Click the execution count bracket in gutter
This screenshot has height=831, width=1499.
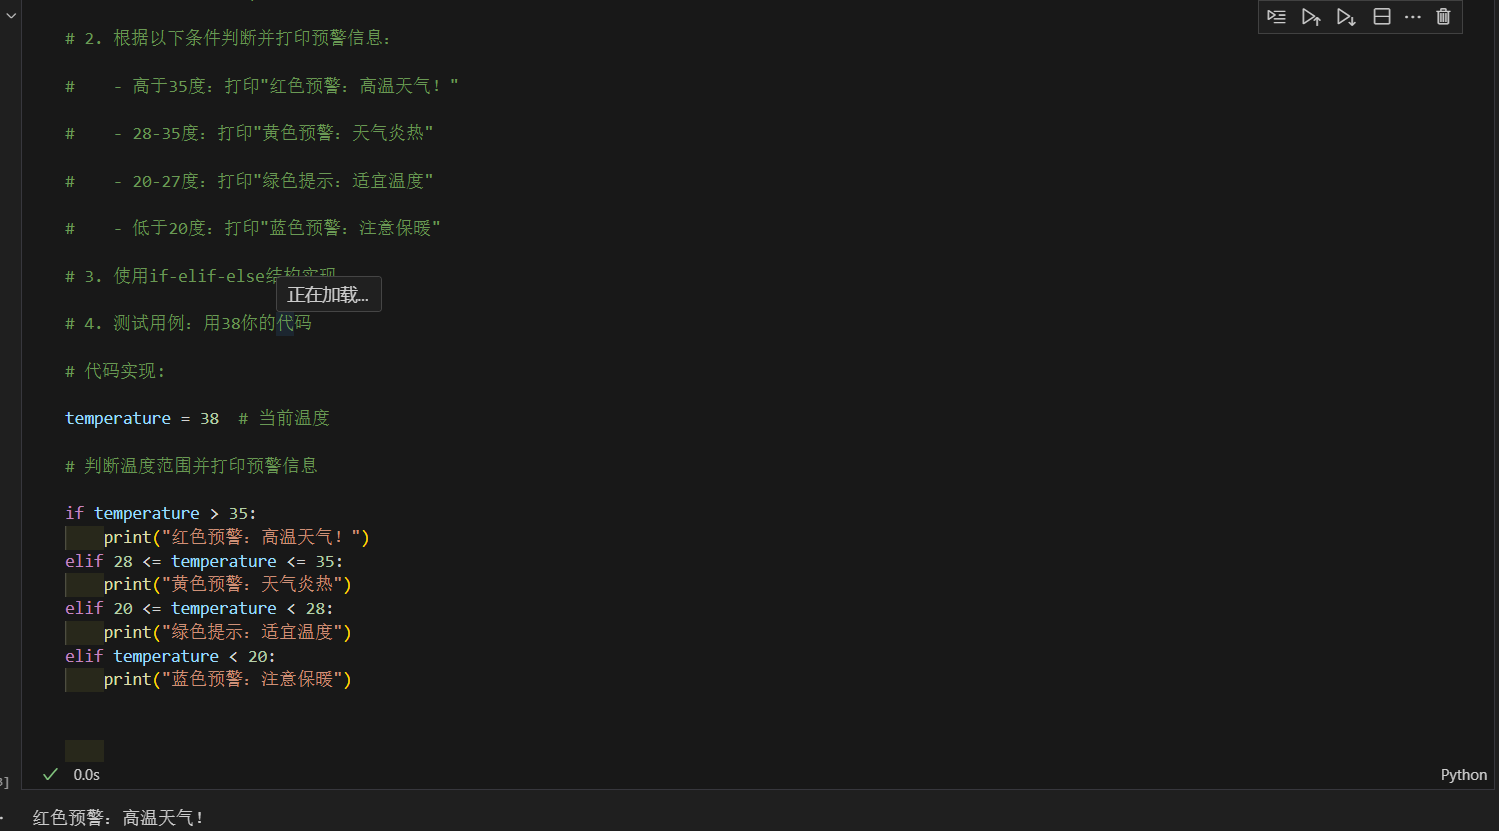(x=3, y=781)
